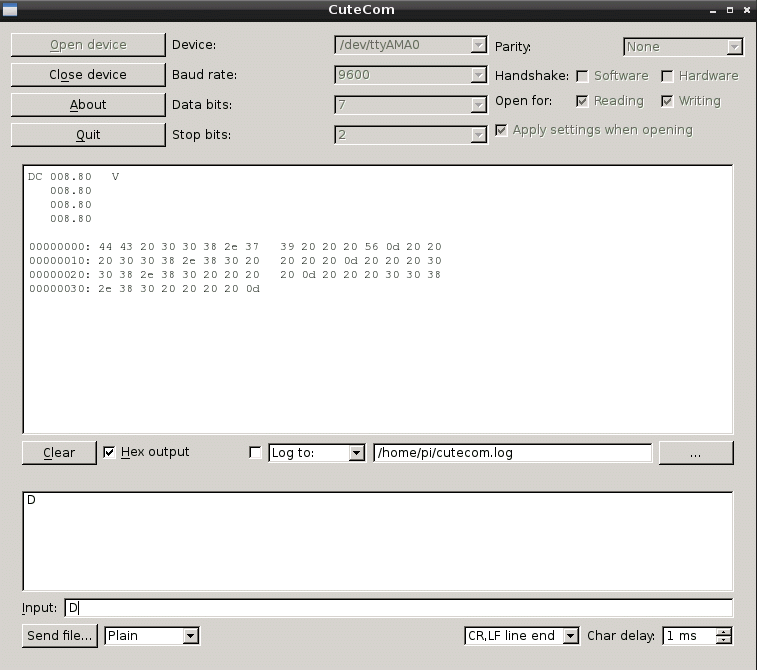Toggle Hex output checkbox
This screenshot has height=670, width=757.
[x=109, y=452]
